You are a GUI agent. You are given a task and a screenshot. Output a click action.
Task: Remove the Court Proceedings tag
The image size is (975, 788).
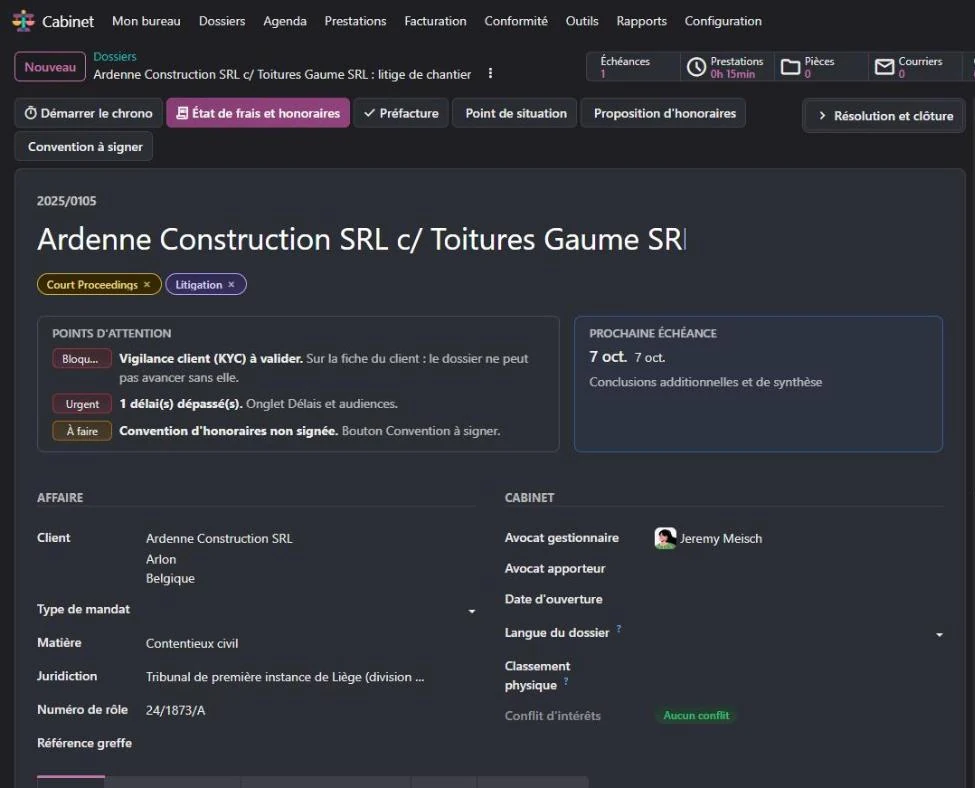tap(147, 284)
